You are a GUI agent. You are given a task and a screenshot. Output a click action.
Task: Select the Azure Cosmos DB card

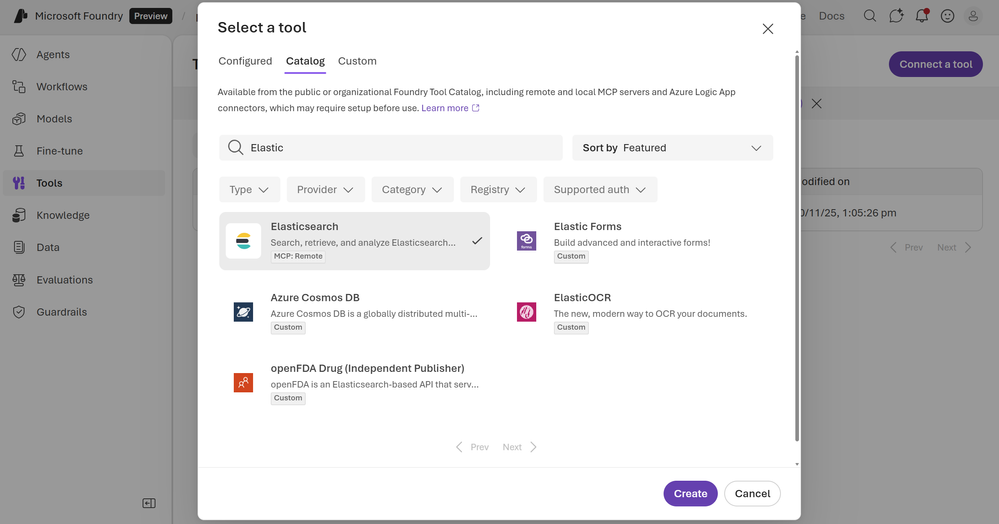click(x=354, y=312)
